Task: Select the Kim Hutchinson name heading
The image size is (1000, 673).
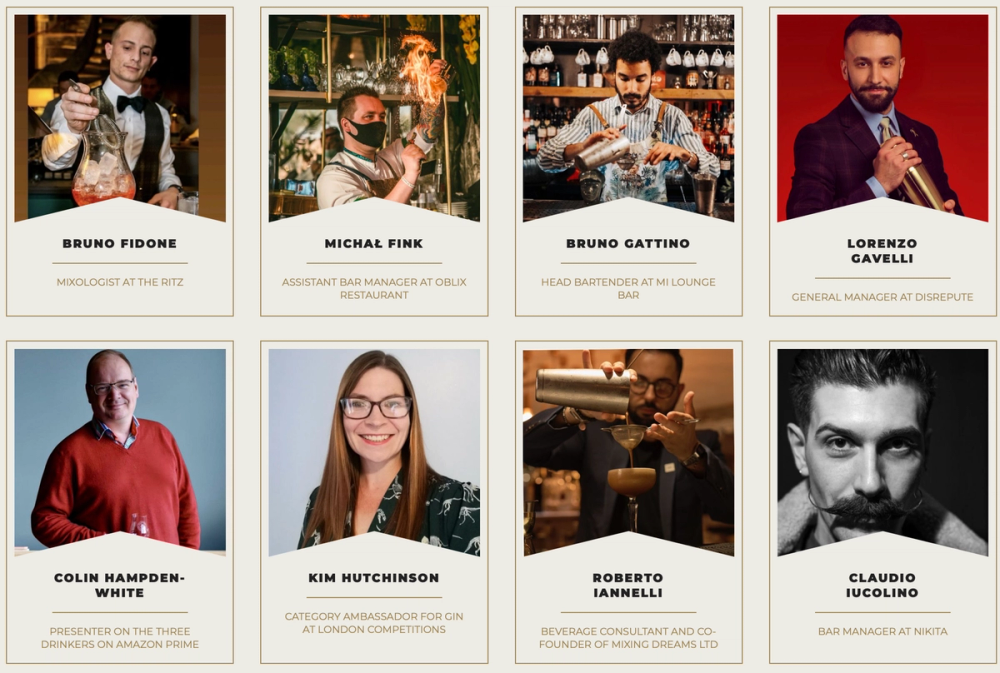Action: pos(374,577)
